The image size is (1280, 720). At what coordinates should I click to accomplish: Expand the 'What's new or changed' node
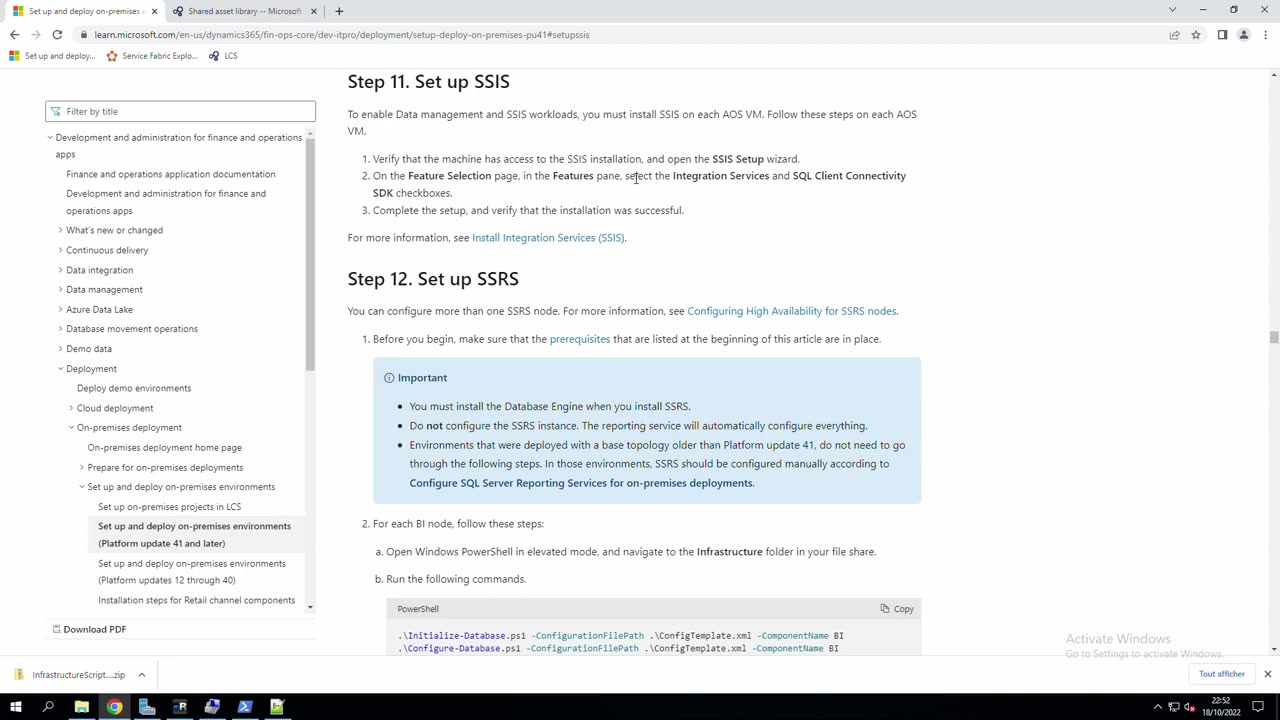[60, 231]
